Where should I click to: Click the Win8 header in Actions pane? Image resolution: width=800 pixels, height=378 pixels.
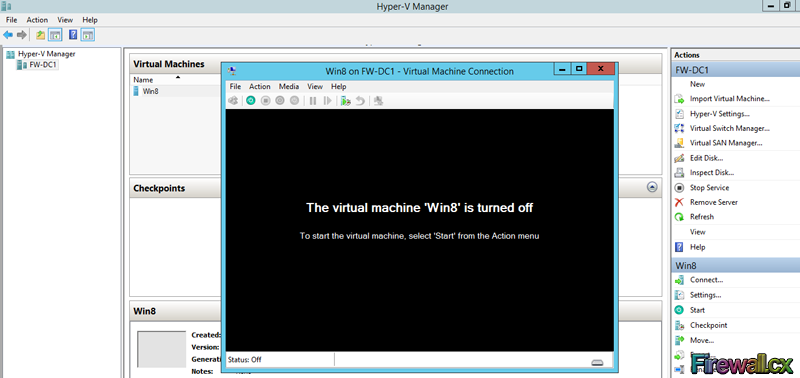coord(735,266)
